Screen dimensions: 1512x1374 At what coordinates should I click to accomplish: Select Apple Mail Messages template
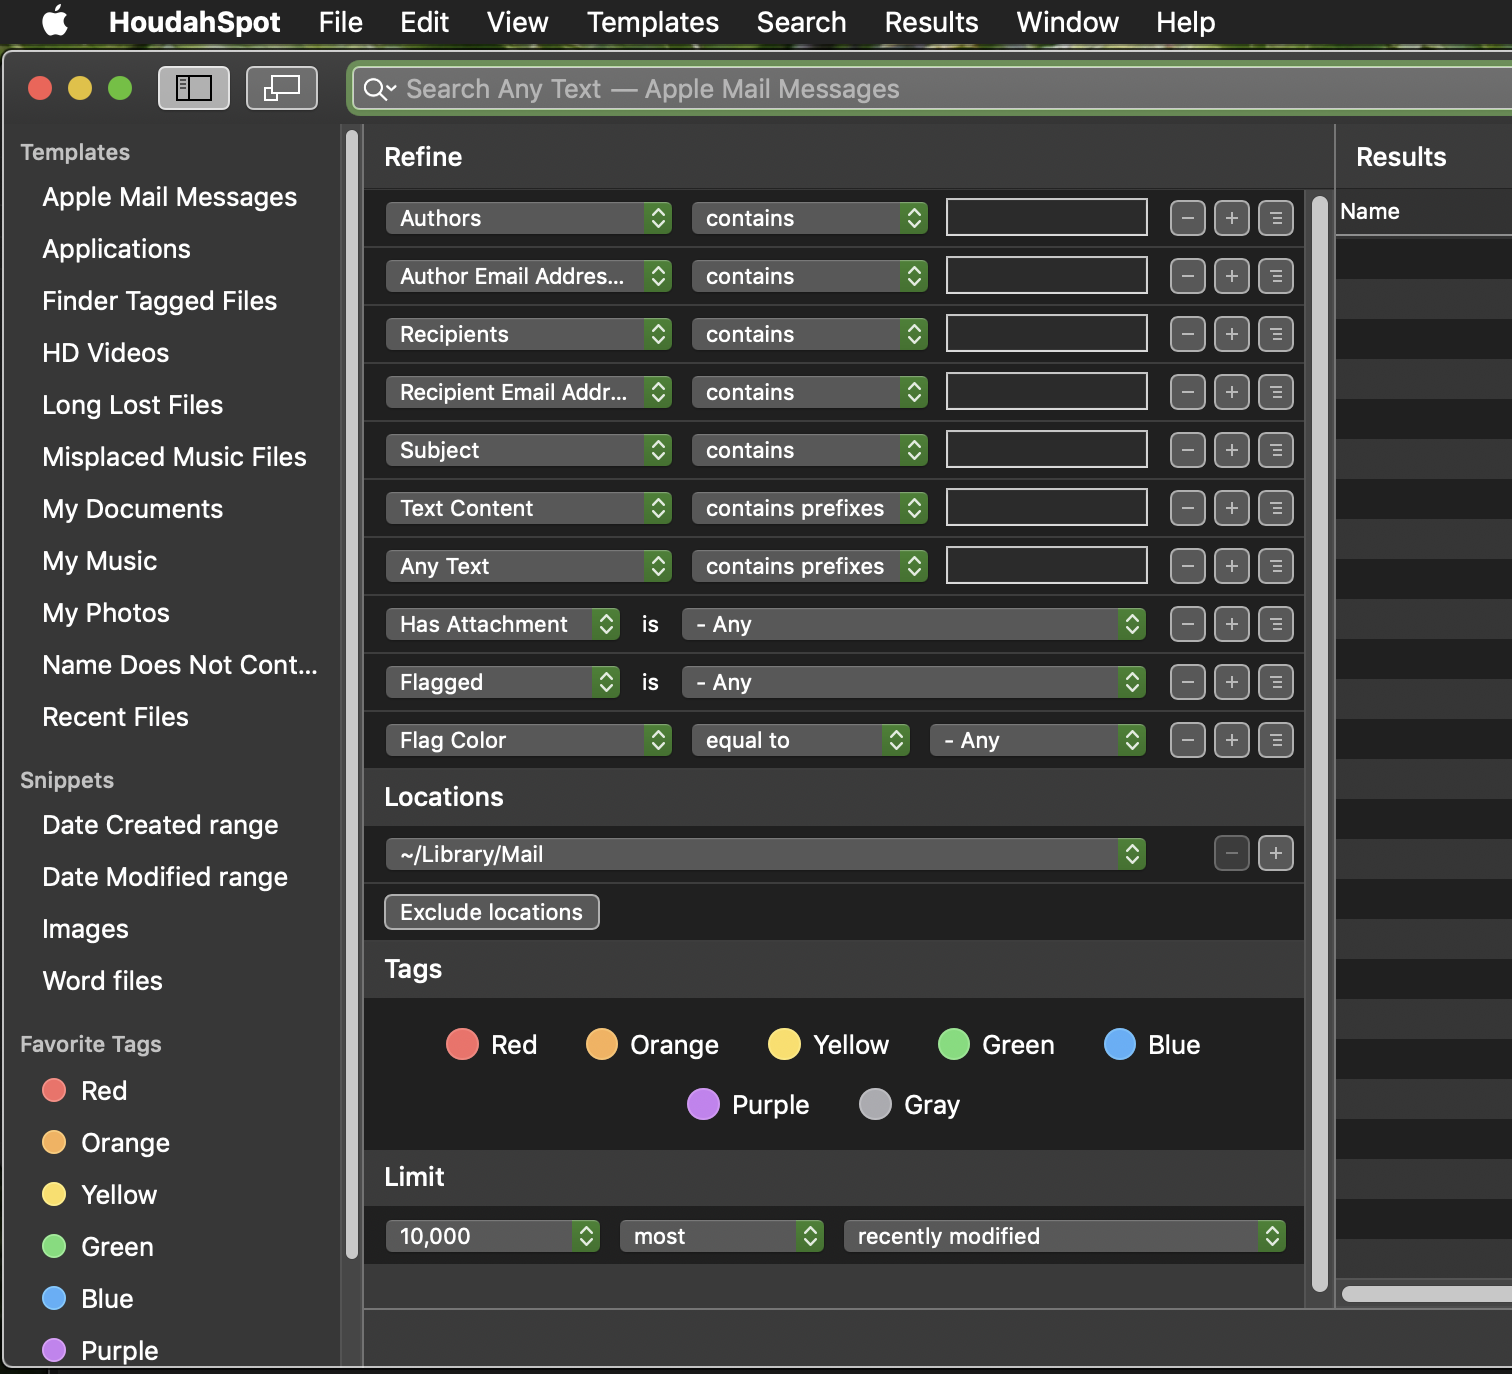click(170, 197)
